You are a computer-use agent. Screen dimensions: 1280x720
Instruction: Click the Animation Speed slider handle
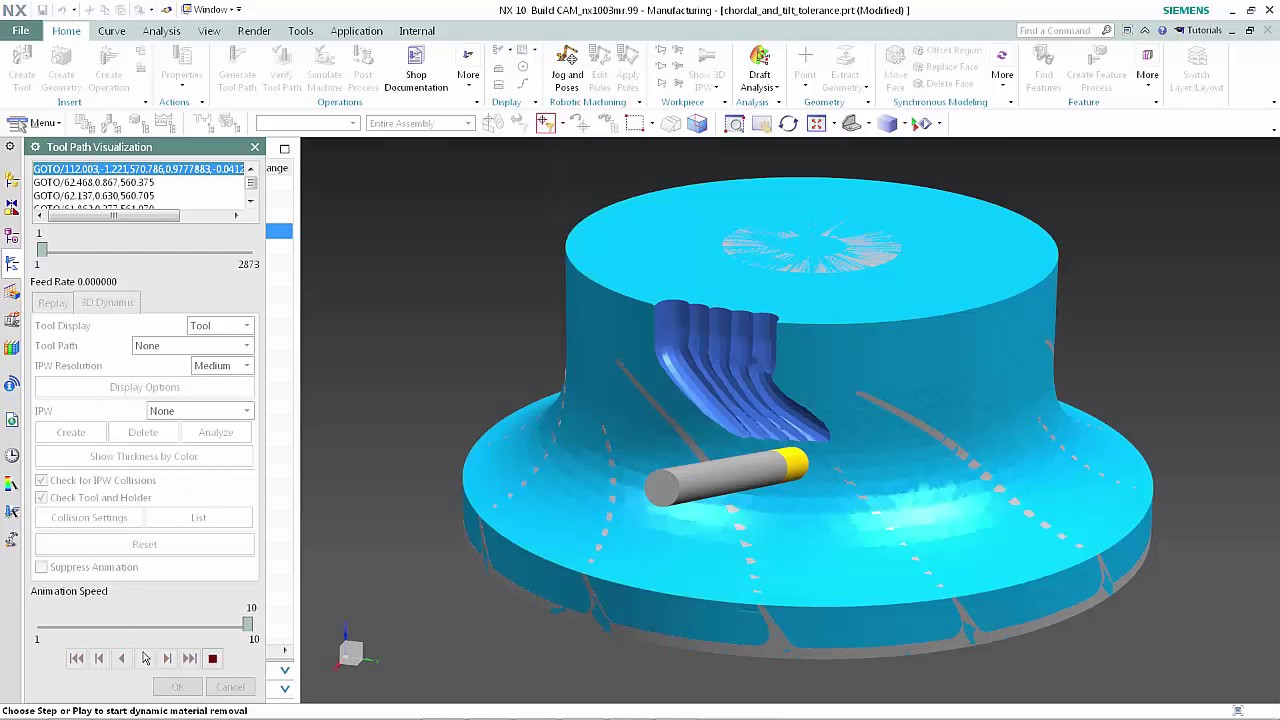click(x=247, y=624)
